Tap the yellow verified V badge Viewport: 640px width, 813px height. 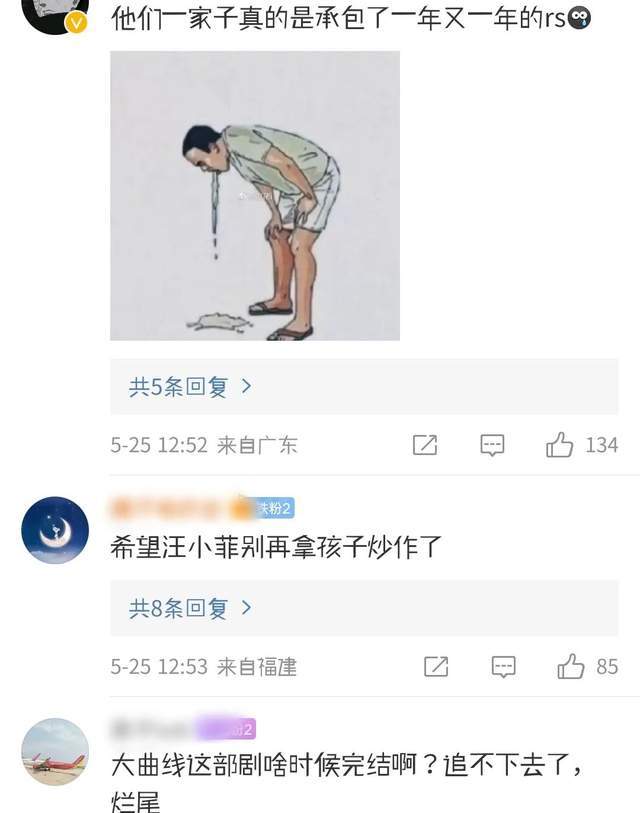click(x=76, y=23)
